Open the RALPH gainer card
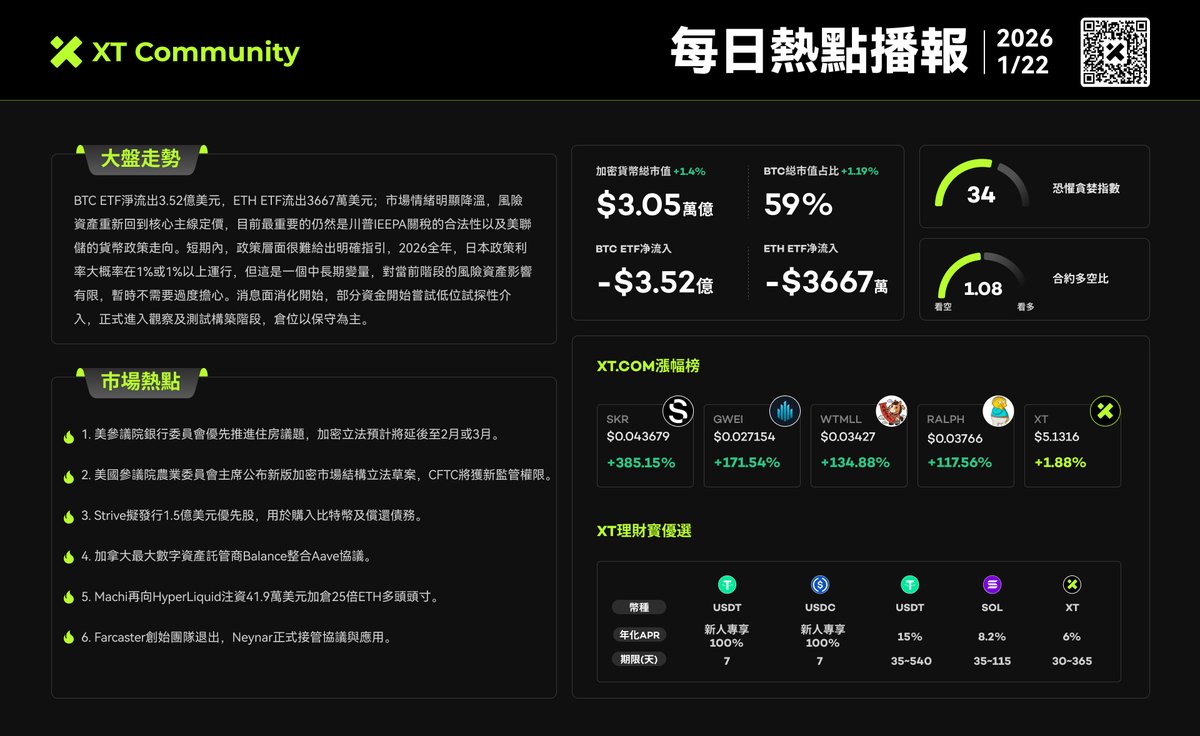 tap(965, 446)
